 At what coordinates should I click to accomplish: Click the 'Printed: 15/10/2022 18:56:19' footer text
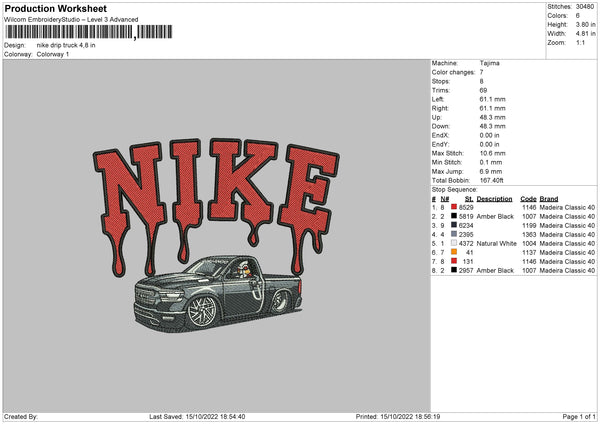398,416
